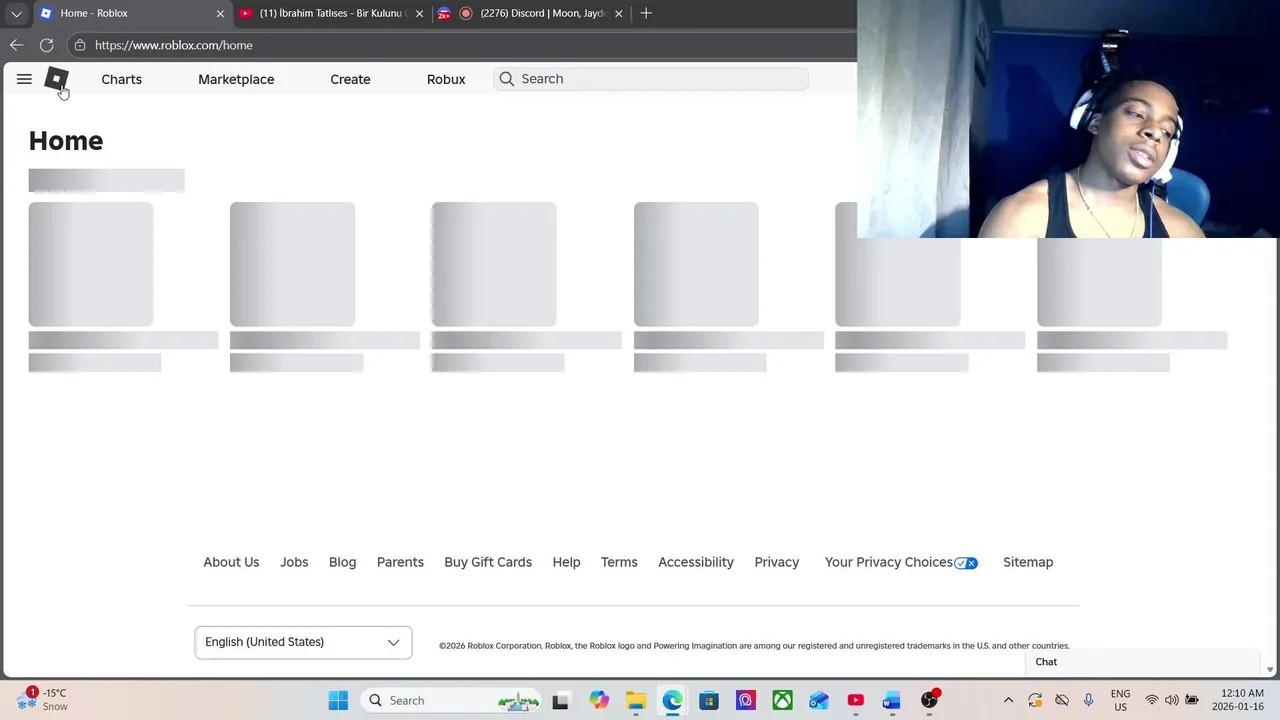1280x720 pixels.
Task: Open Outlook from the taskbar
Action: pyautogui.click(x=819, y=700)
